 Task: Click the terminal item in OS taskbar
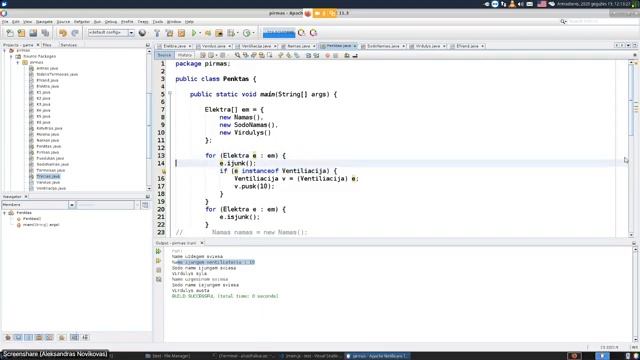[x=244, y=356]
